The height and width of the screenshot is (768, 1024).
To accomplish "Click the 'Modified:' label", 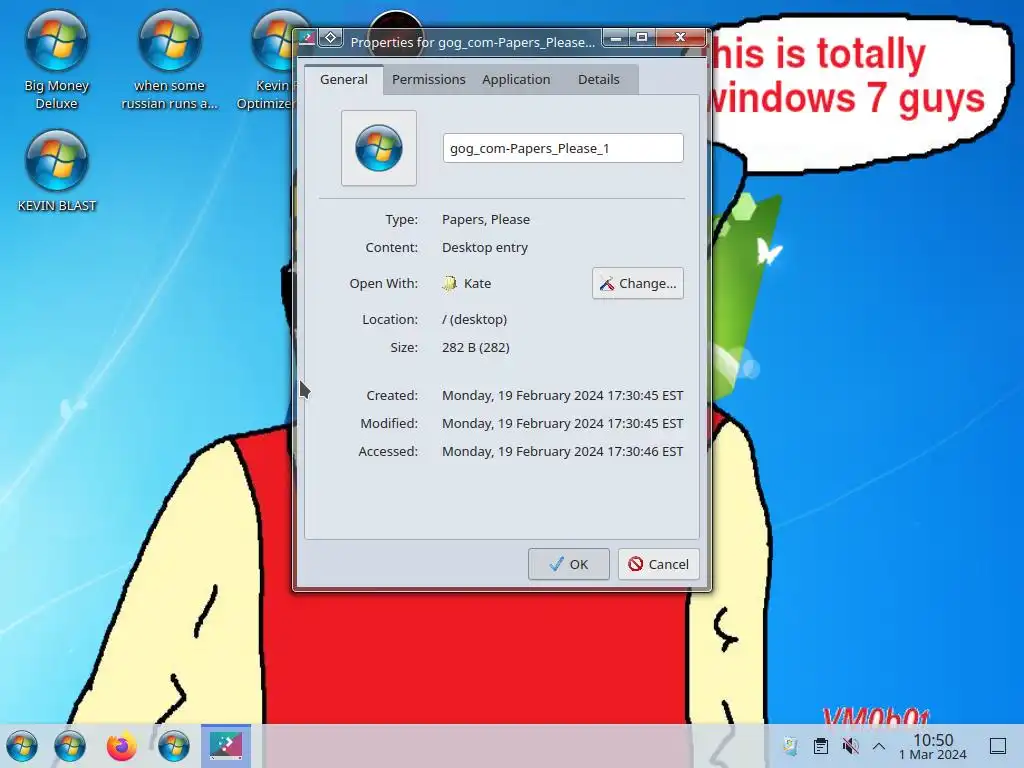I will point(389,424).
